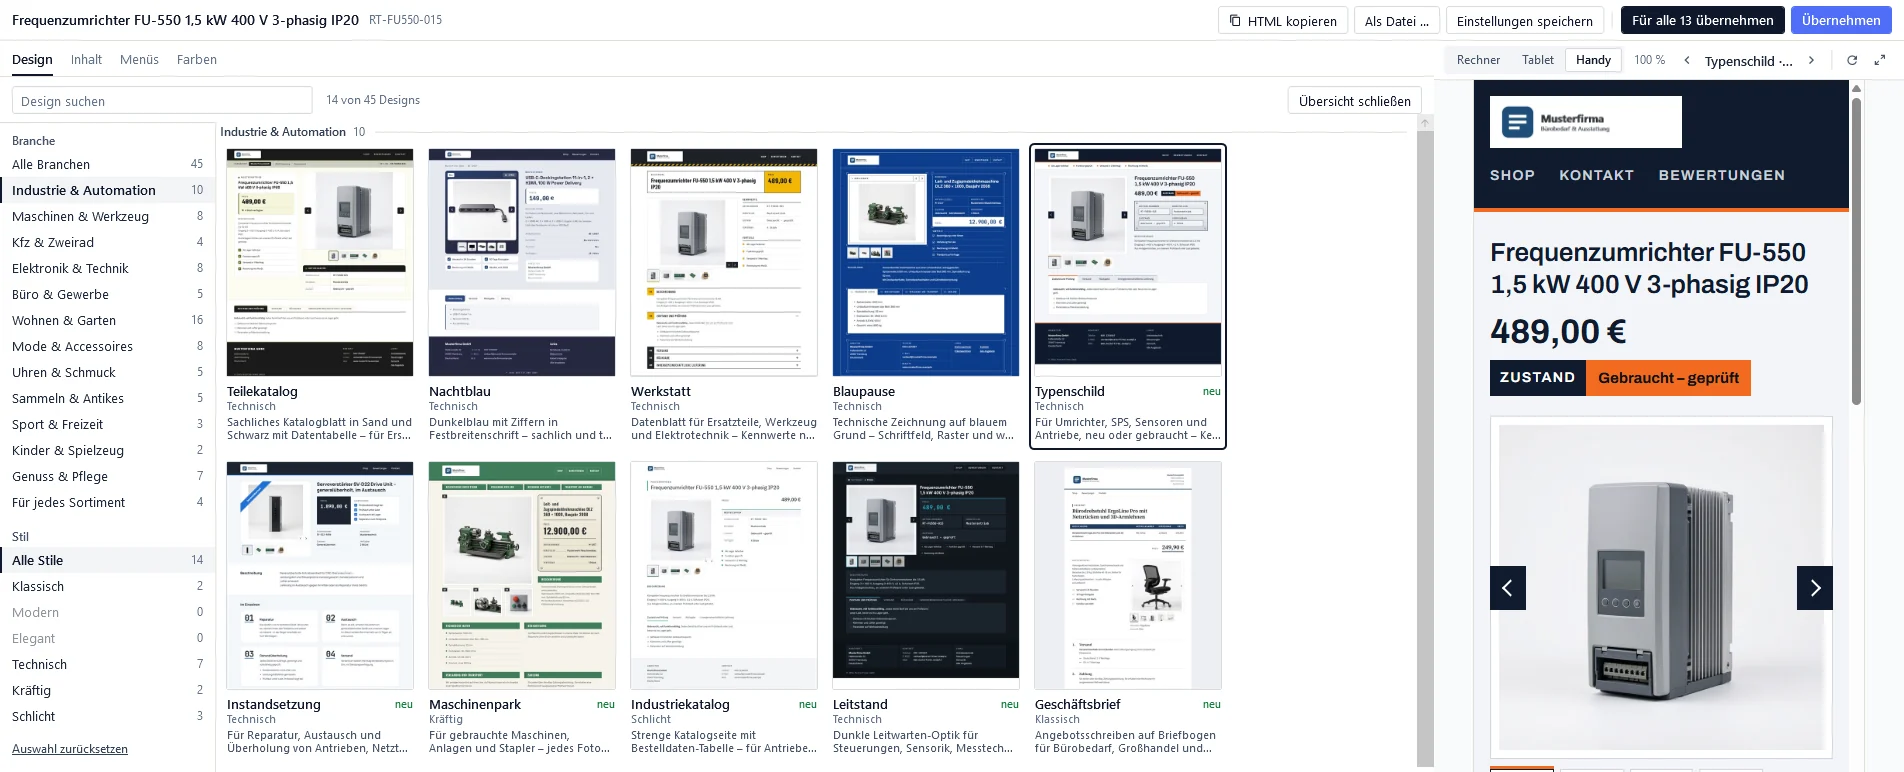
Task: Select Alle Stile style filter
Action: (x=107, y=560)
